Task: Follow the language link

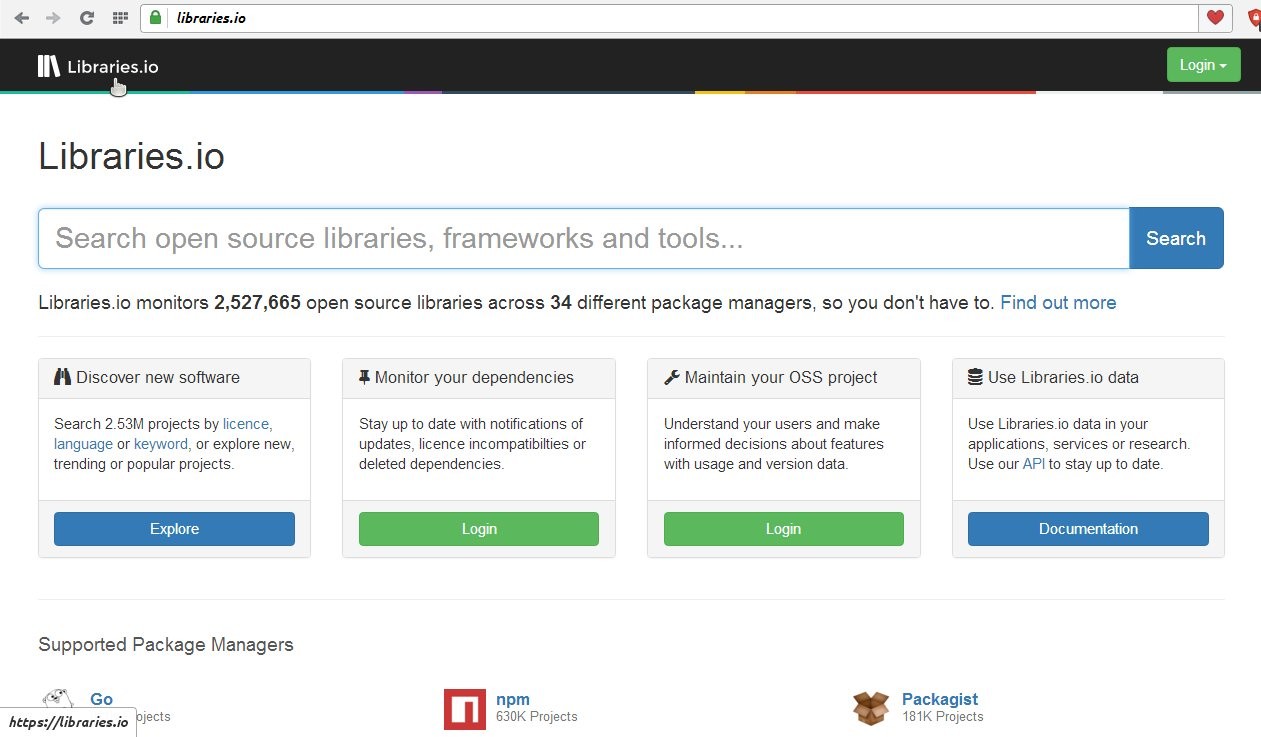Action: pos(83,444)
